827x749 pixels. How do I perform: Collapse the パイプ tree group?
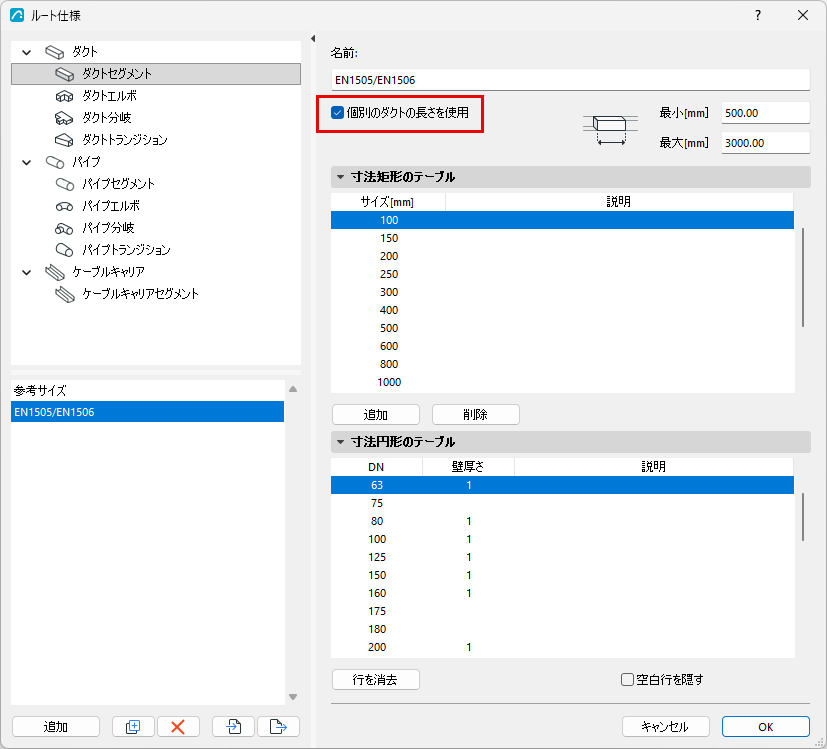[x=26, y=162]
